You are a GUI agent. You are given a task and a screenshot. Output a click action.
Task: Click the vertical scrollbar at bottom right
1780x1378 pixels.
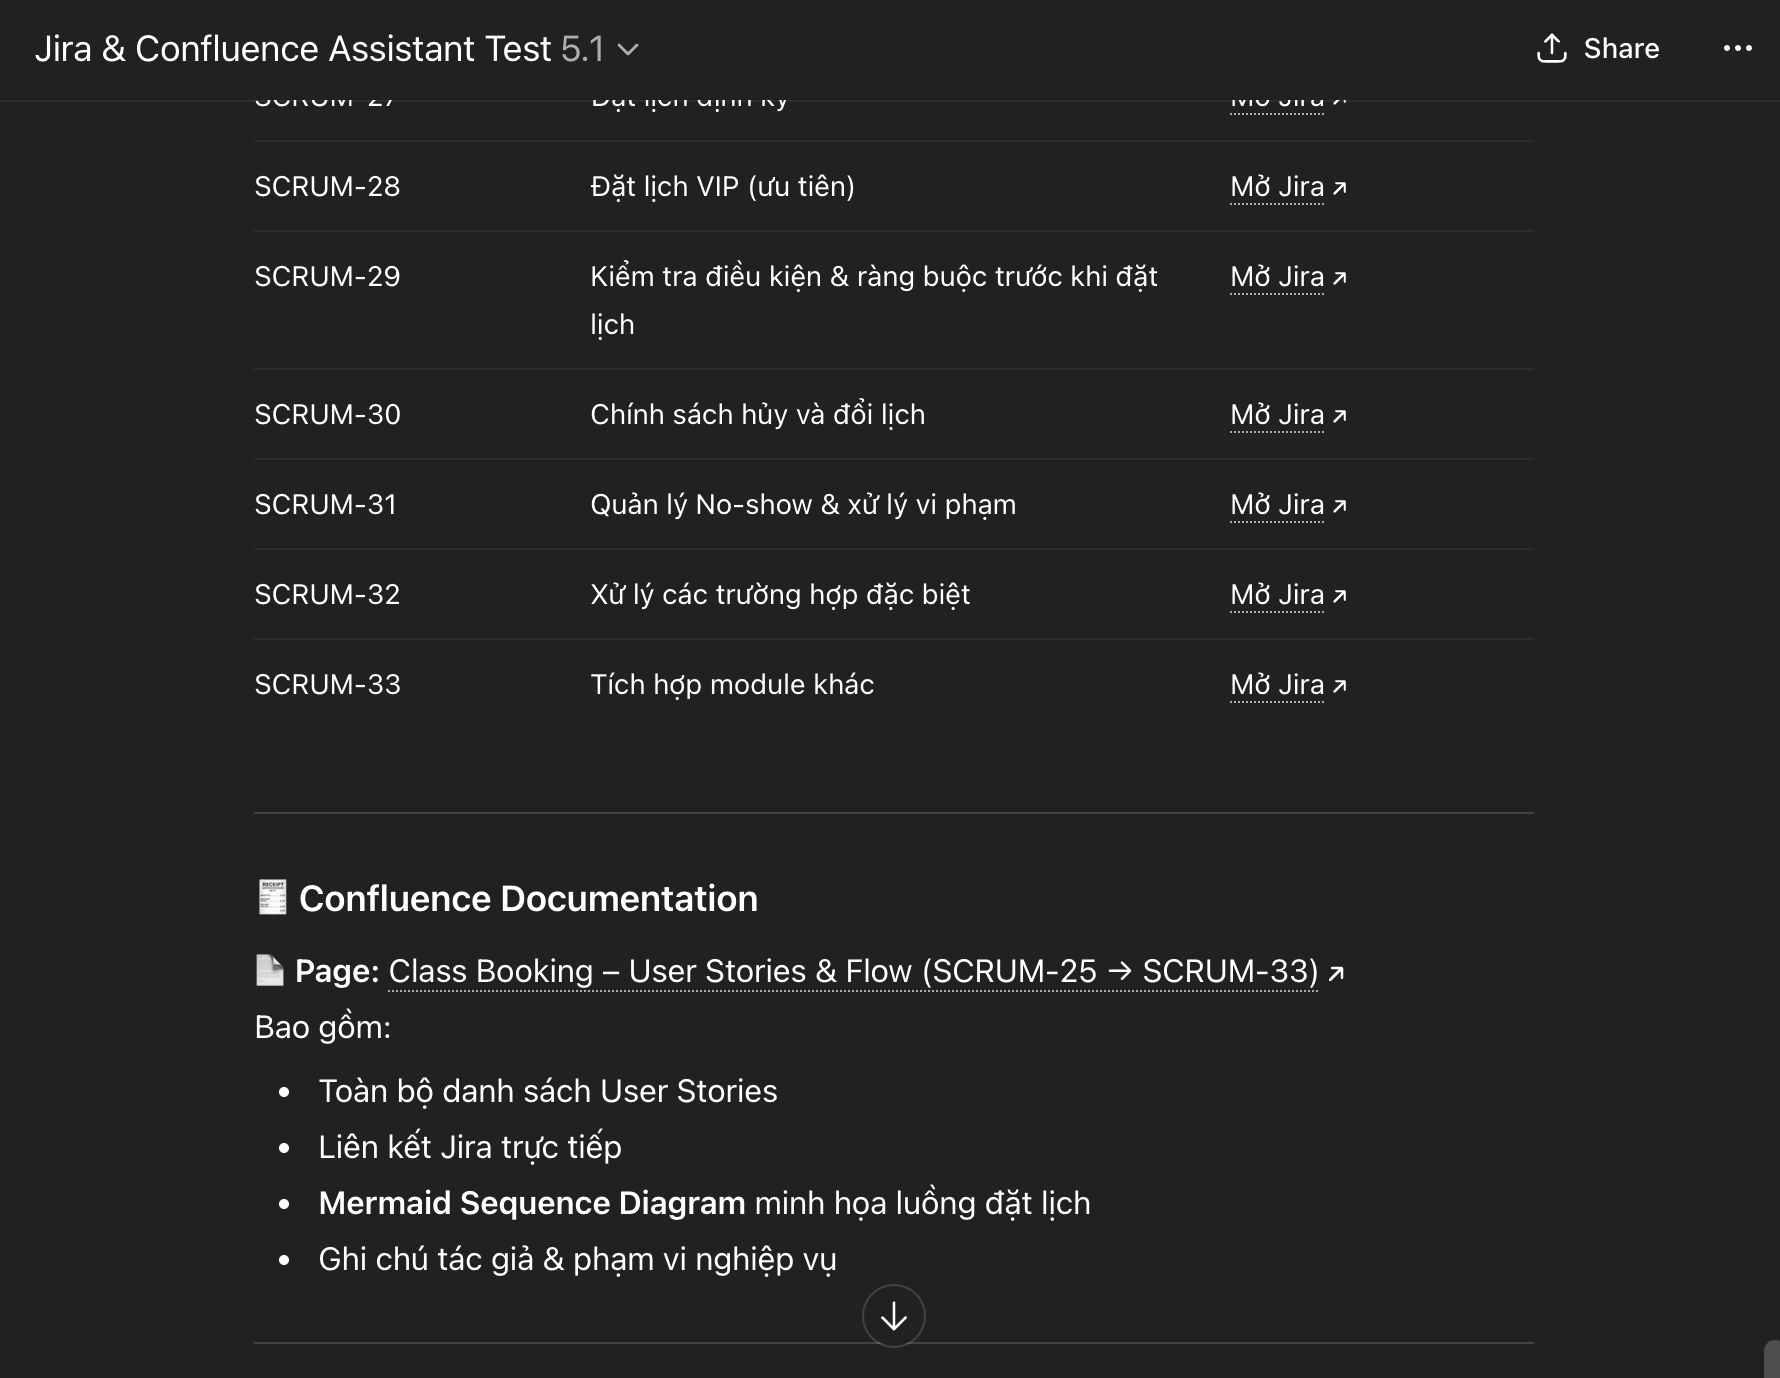[1771, 1358]
